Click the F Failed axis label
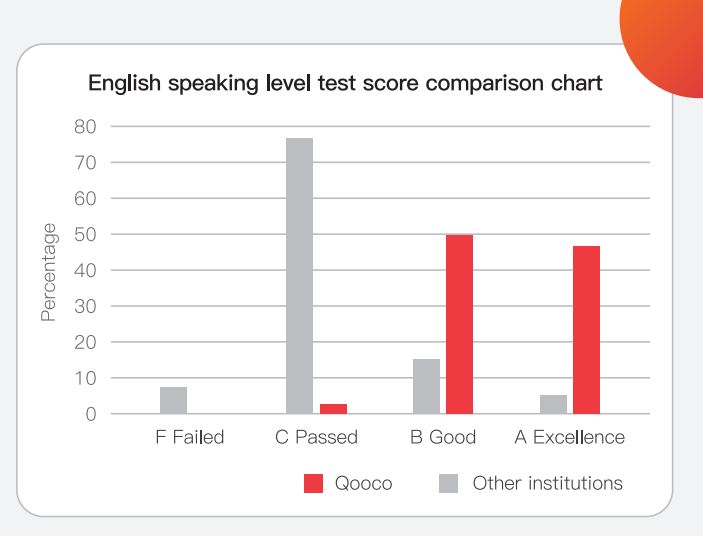 tap(190, 438)
